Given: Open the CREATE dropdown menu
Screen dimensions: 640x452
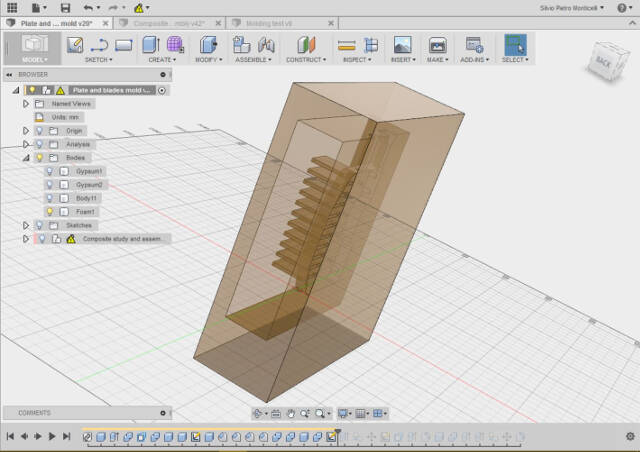Looking at the screenshot, I should [162, 60].
